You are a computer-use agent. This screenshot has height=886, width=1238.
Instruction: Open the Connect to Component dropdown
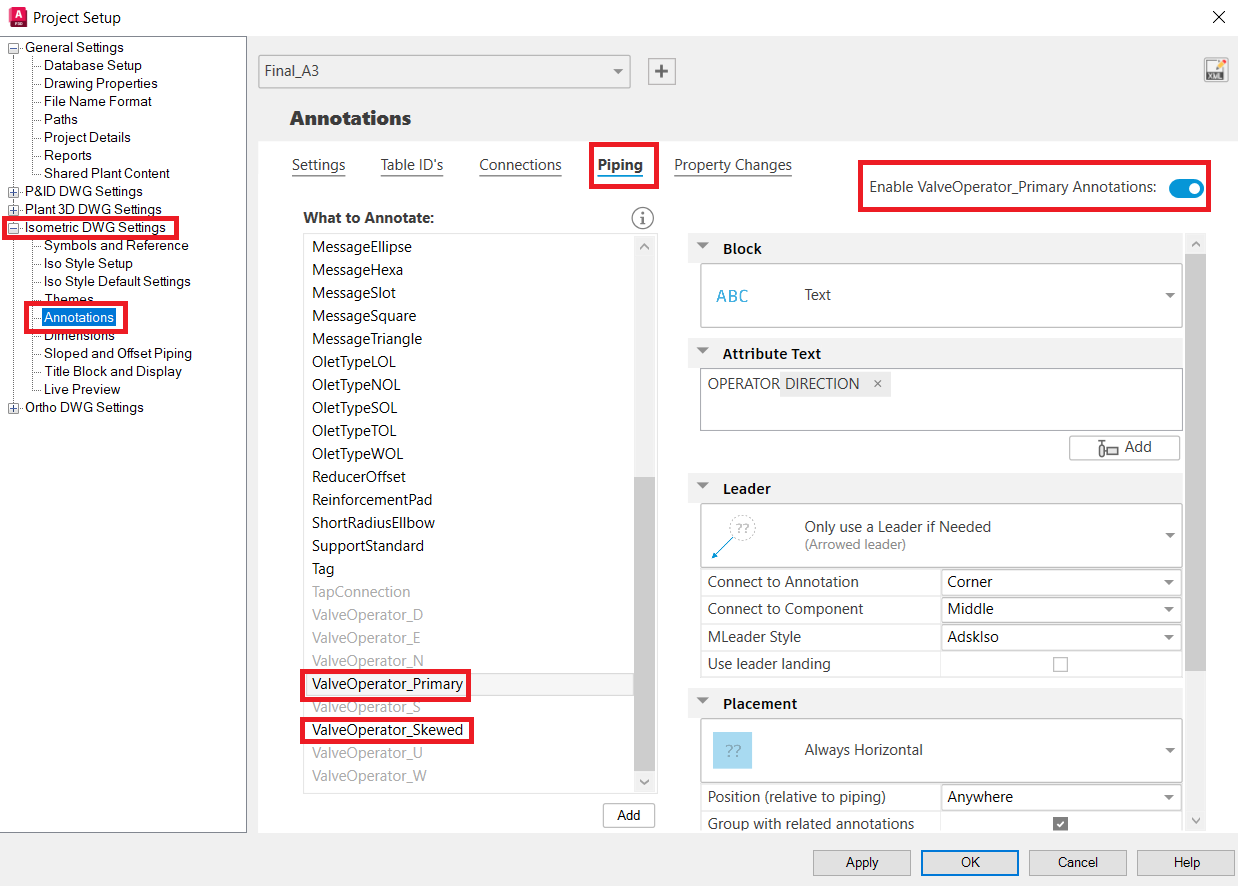tap(1061, 609)
